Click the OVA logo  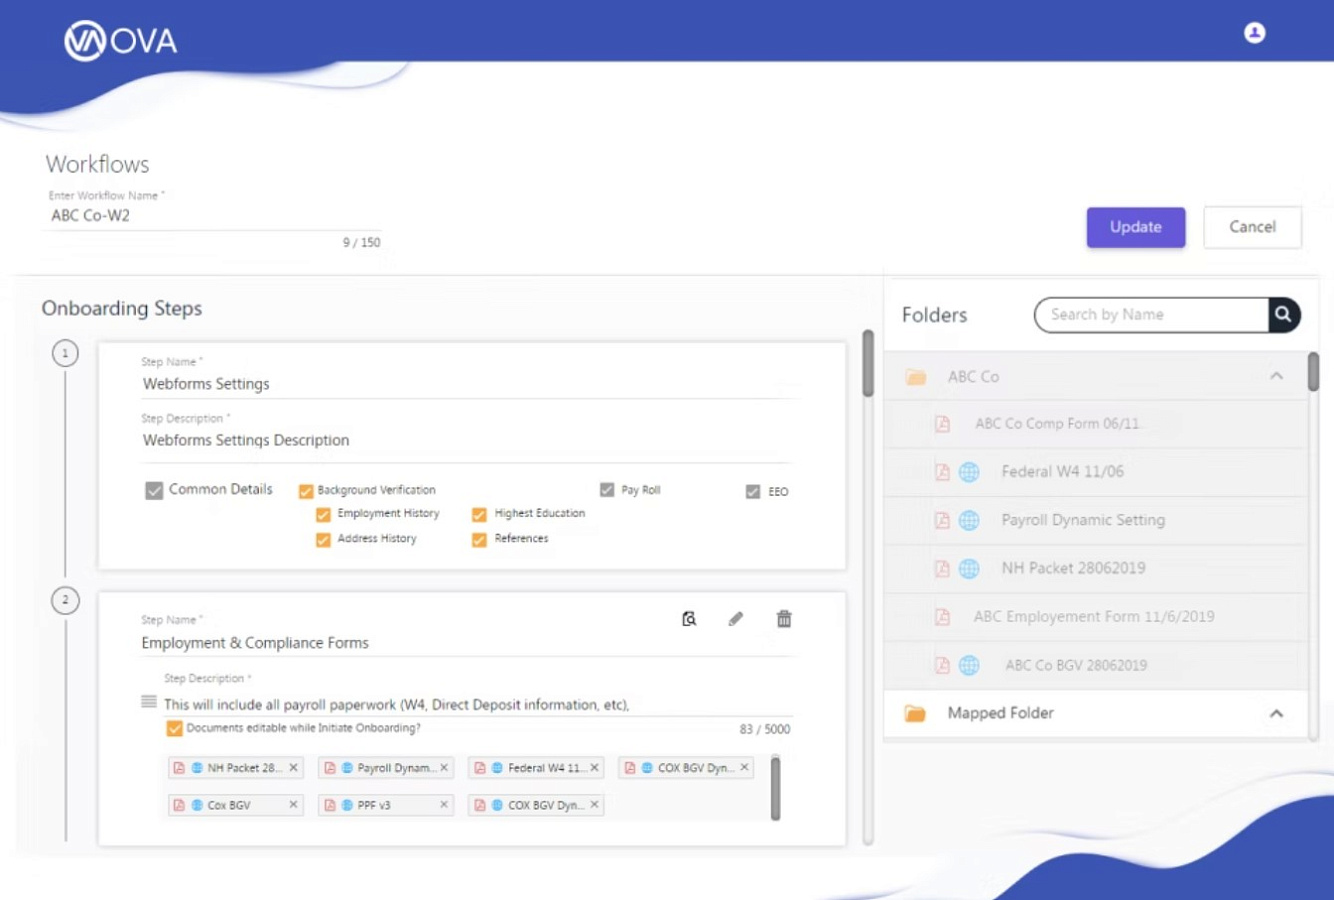[121, 41]
